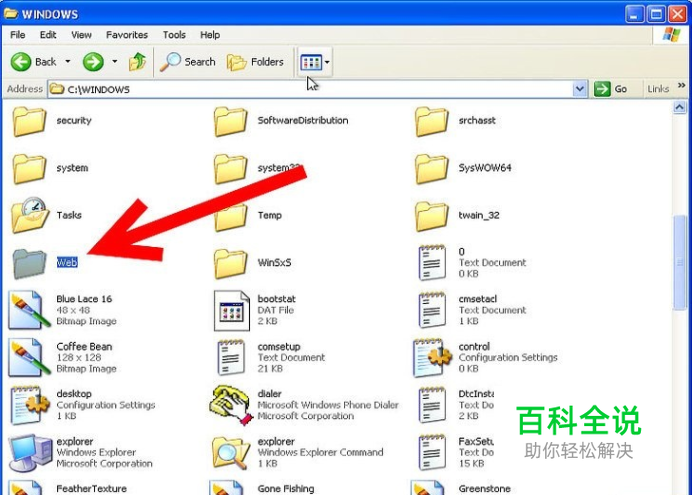
Task: Select the cmsetacl text document icon
Action: click(432, 310)
